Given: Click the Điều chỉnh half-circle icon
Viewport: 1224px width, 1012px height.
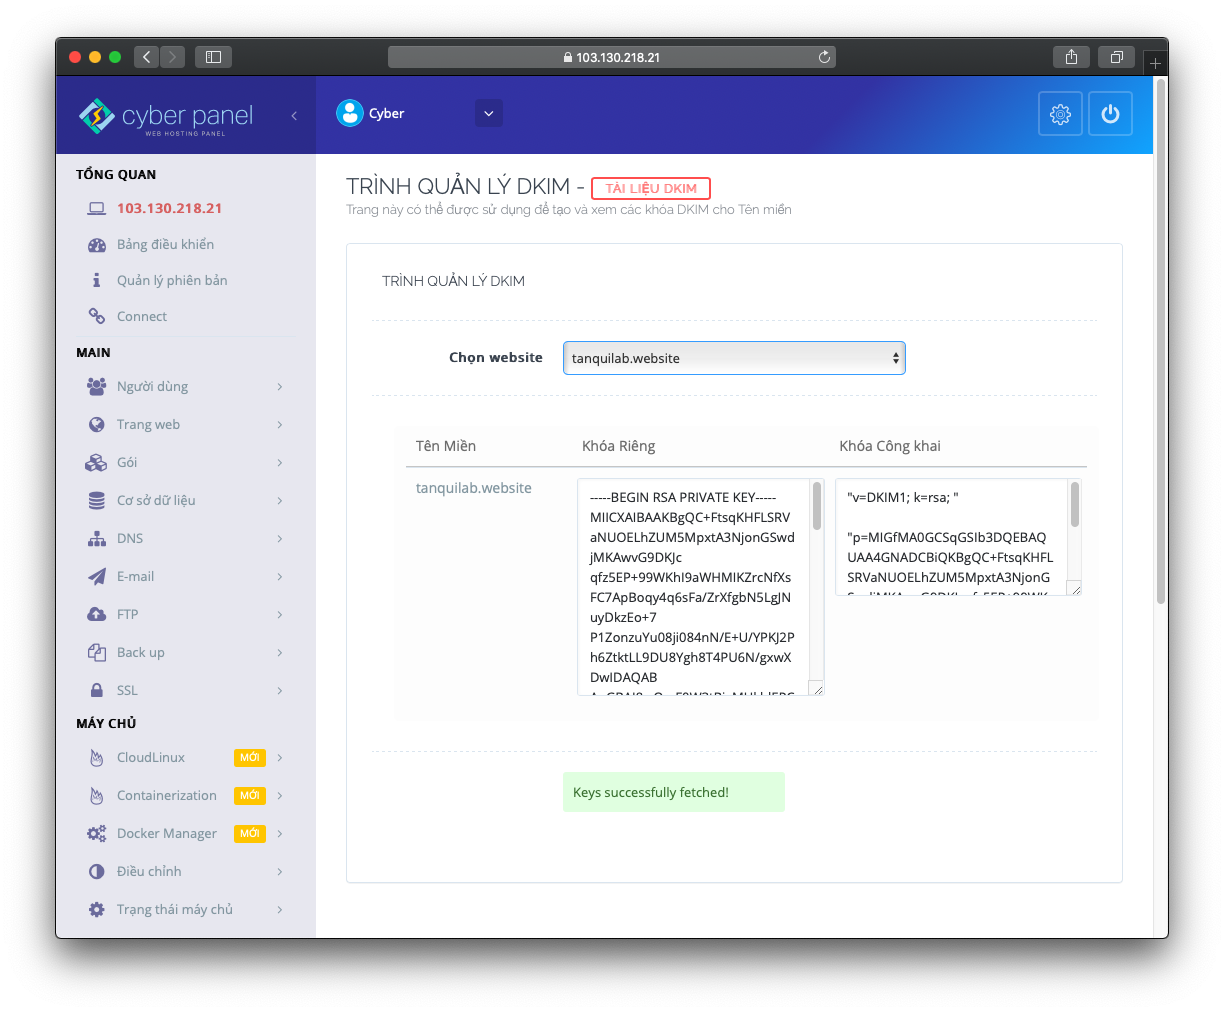Looking at the screenshot, I should pyautogui.click(x=97, y=872).
